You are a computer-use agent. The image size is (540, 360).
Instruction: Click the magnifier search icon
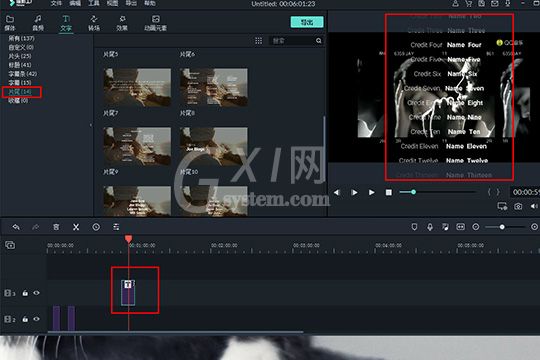[319, 41]
